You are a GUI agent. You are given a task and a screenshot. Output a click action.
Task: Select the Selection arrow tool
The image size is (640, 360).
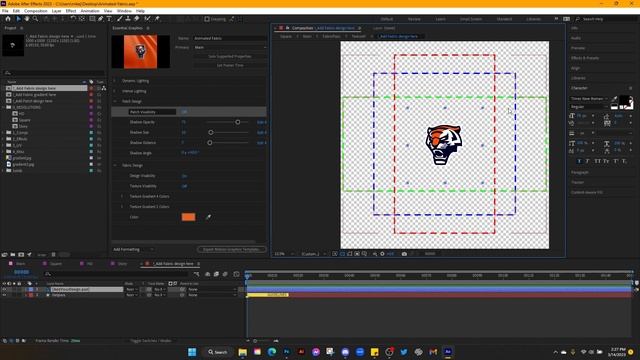[x=18, y=19]
